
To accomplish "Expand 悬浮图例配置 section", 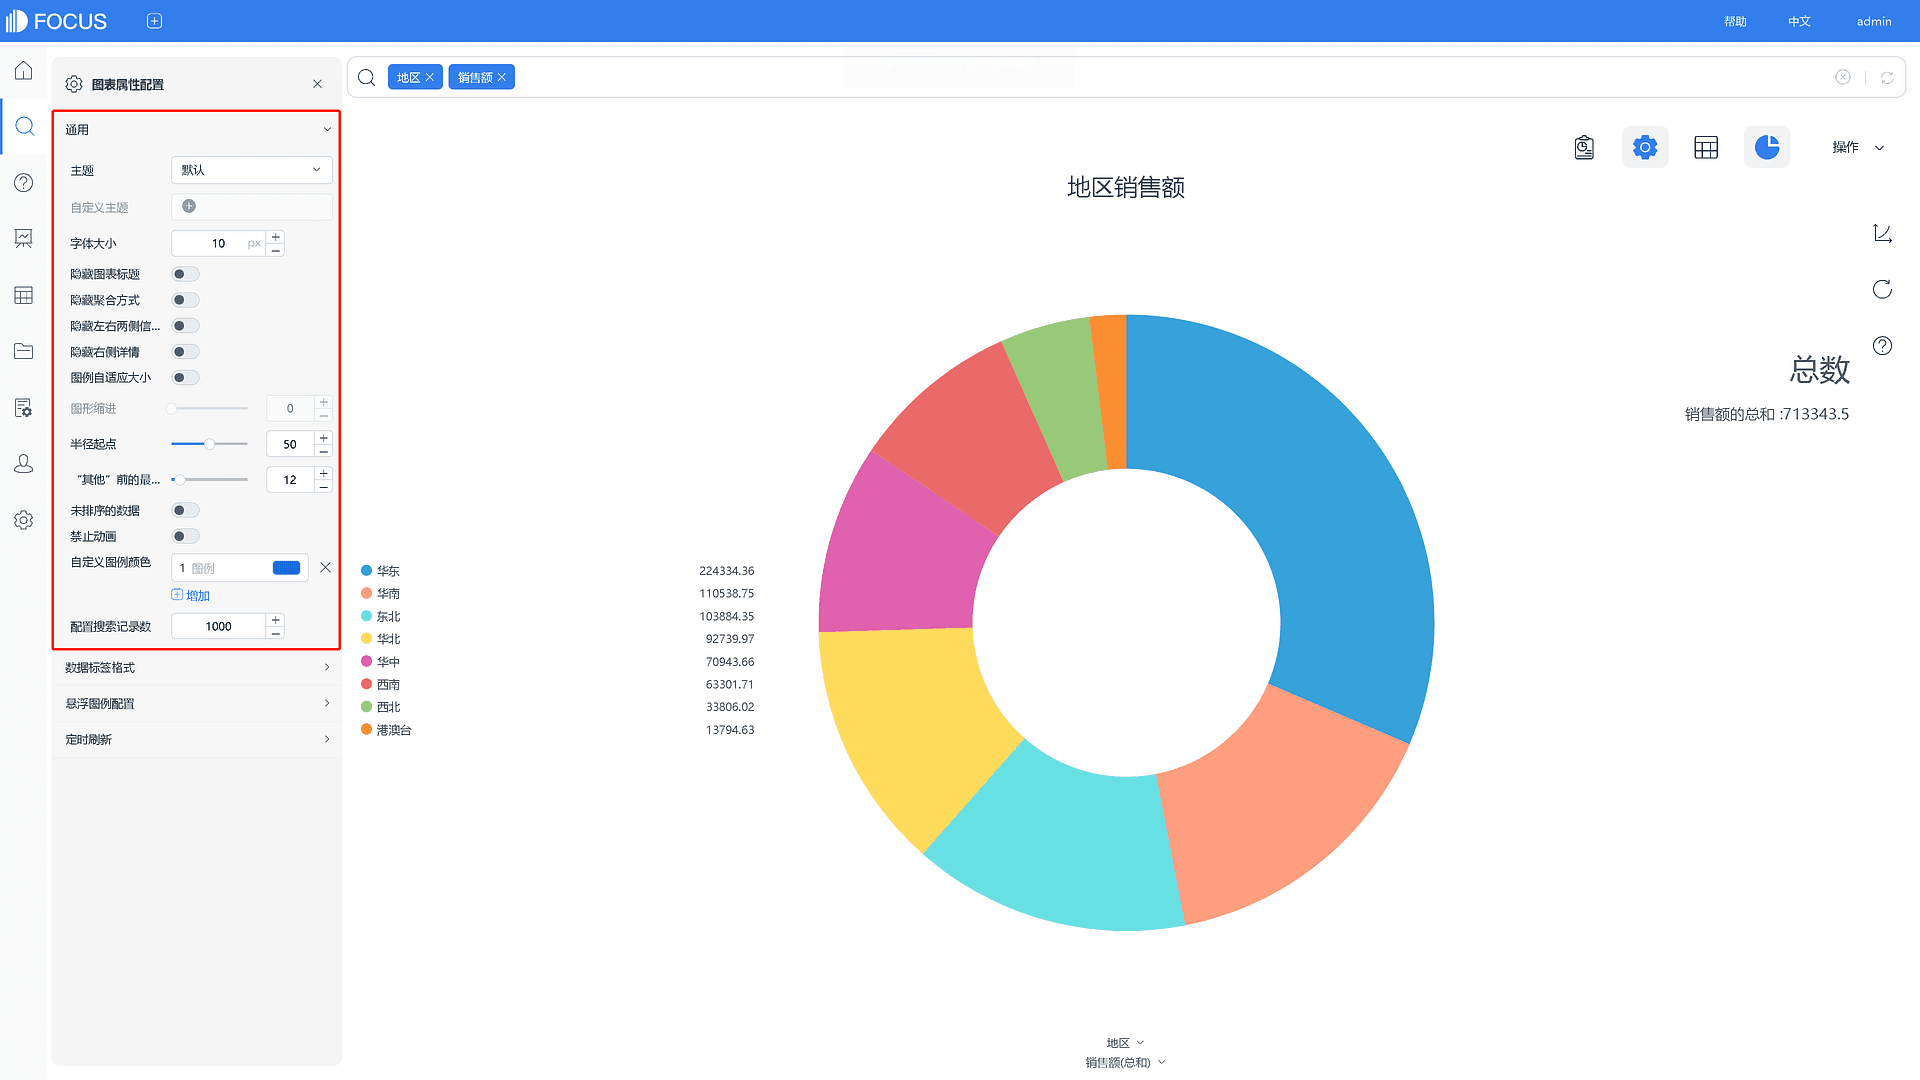I will click(196, 703).
